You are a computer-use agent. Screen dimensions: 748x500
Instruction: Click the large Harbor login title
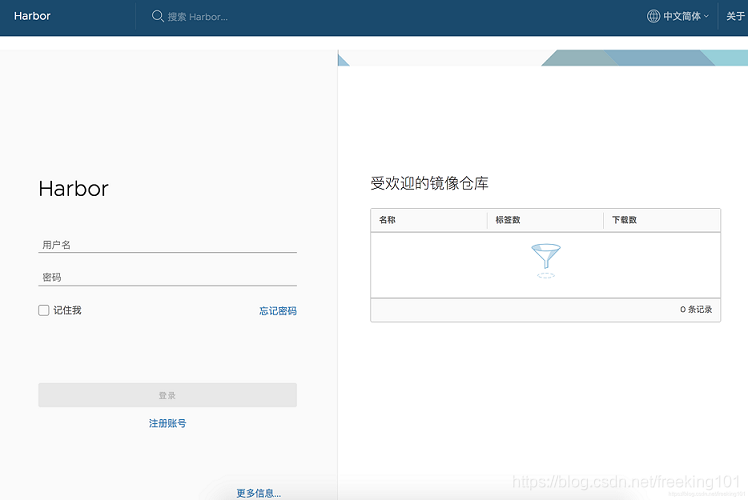click(x=73, y=188)
